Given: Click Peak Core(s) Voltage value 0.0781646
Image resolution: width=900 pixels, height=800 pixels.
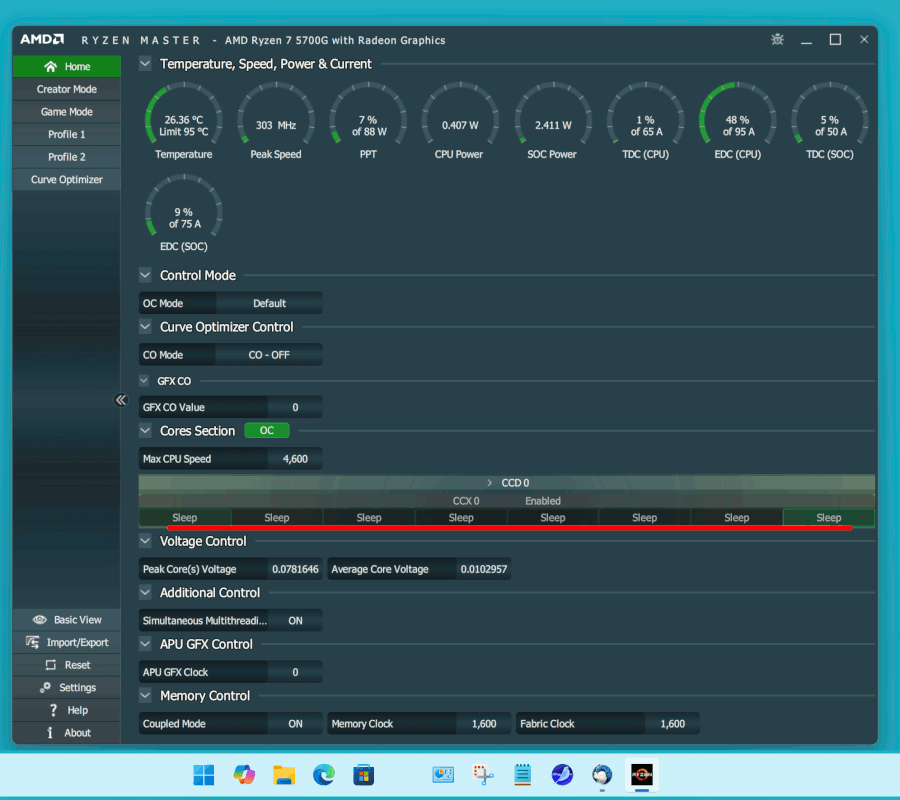Looking at the screenshot, I should pos(295,569).
